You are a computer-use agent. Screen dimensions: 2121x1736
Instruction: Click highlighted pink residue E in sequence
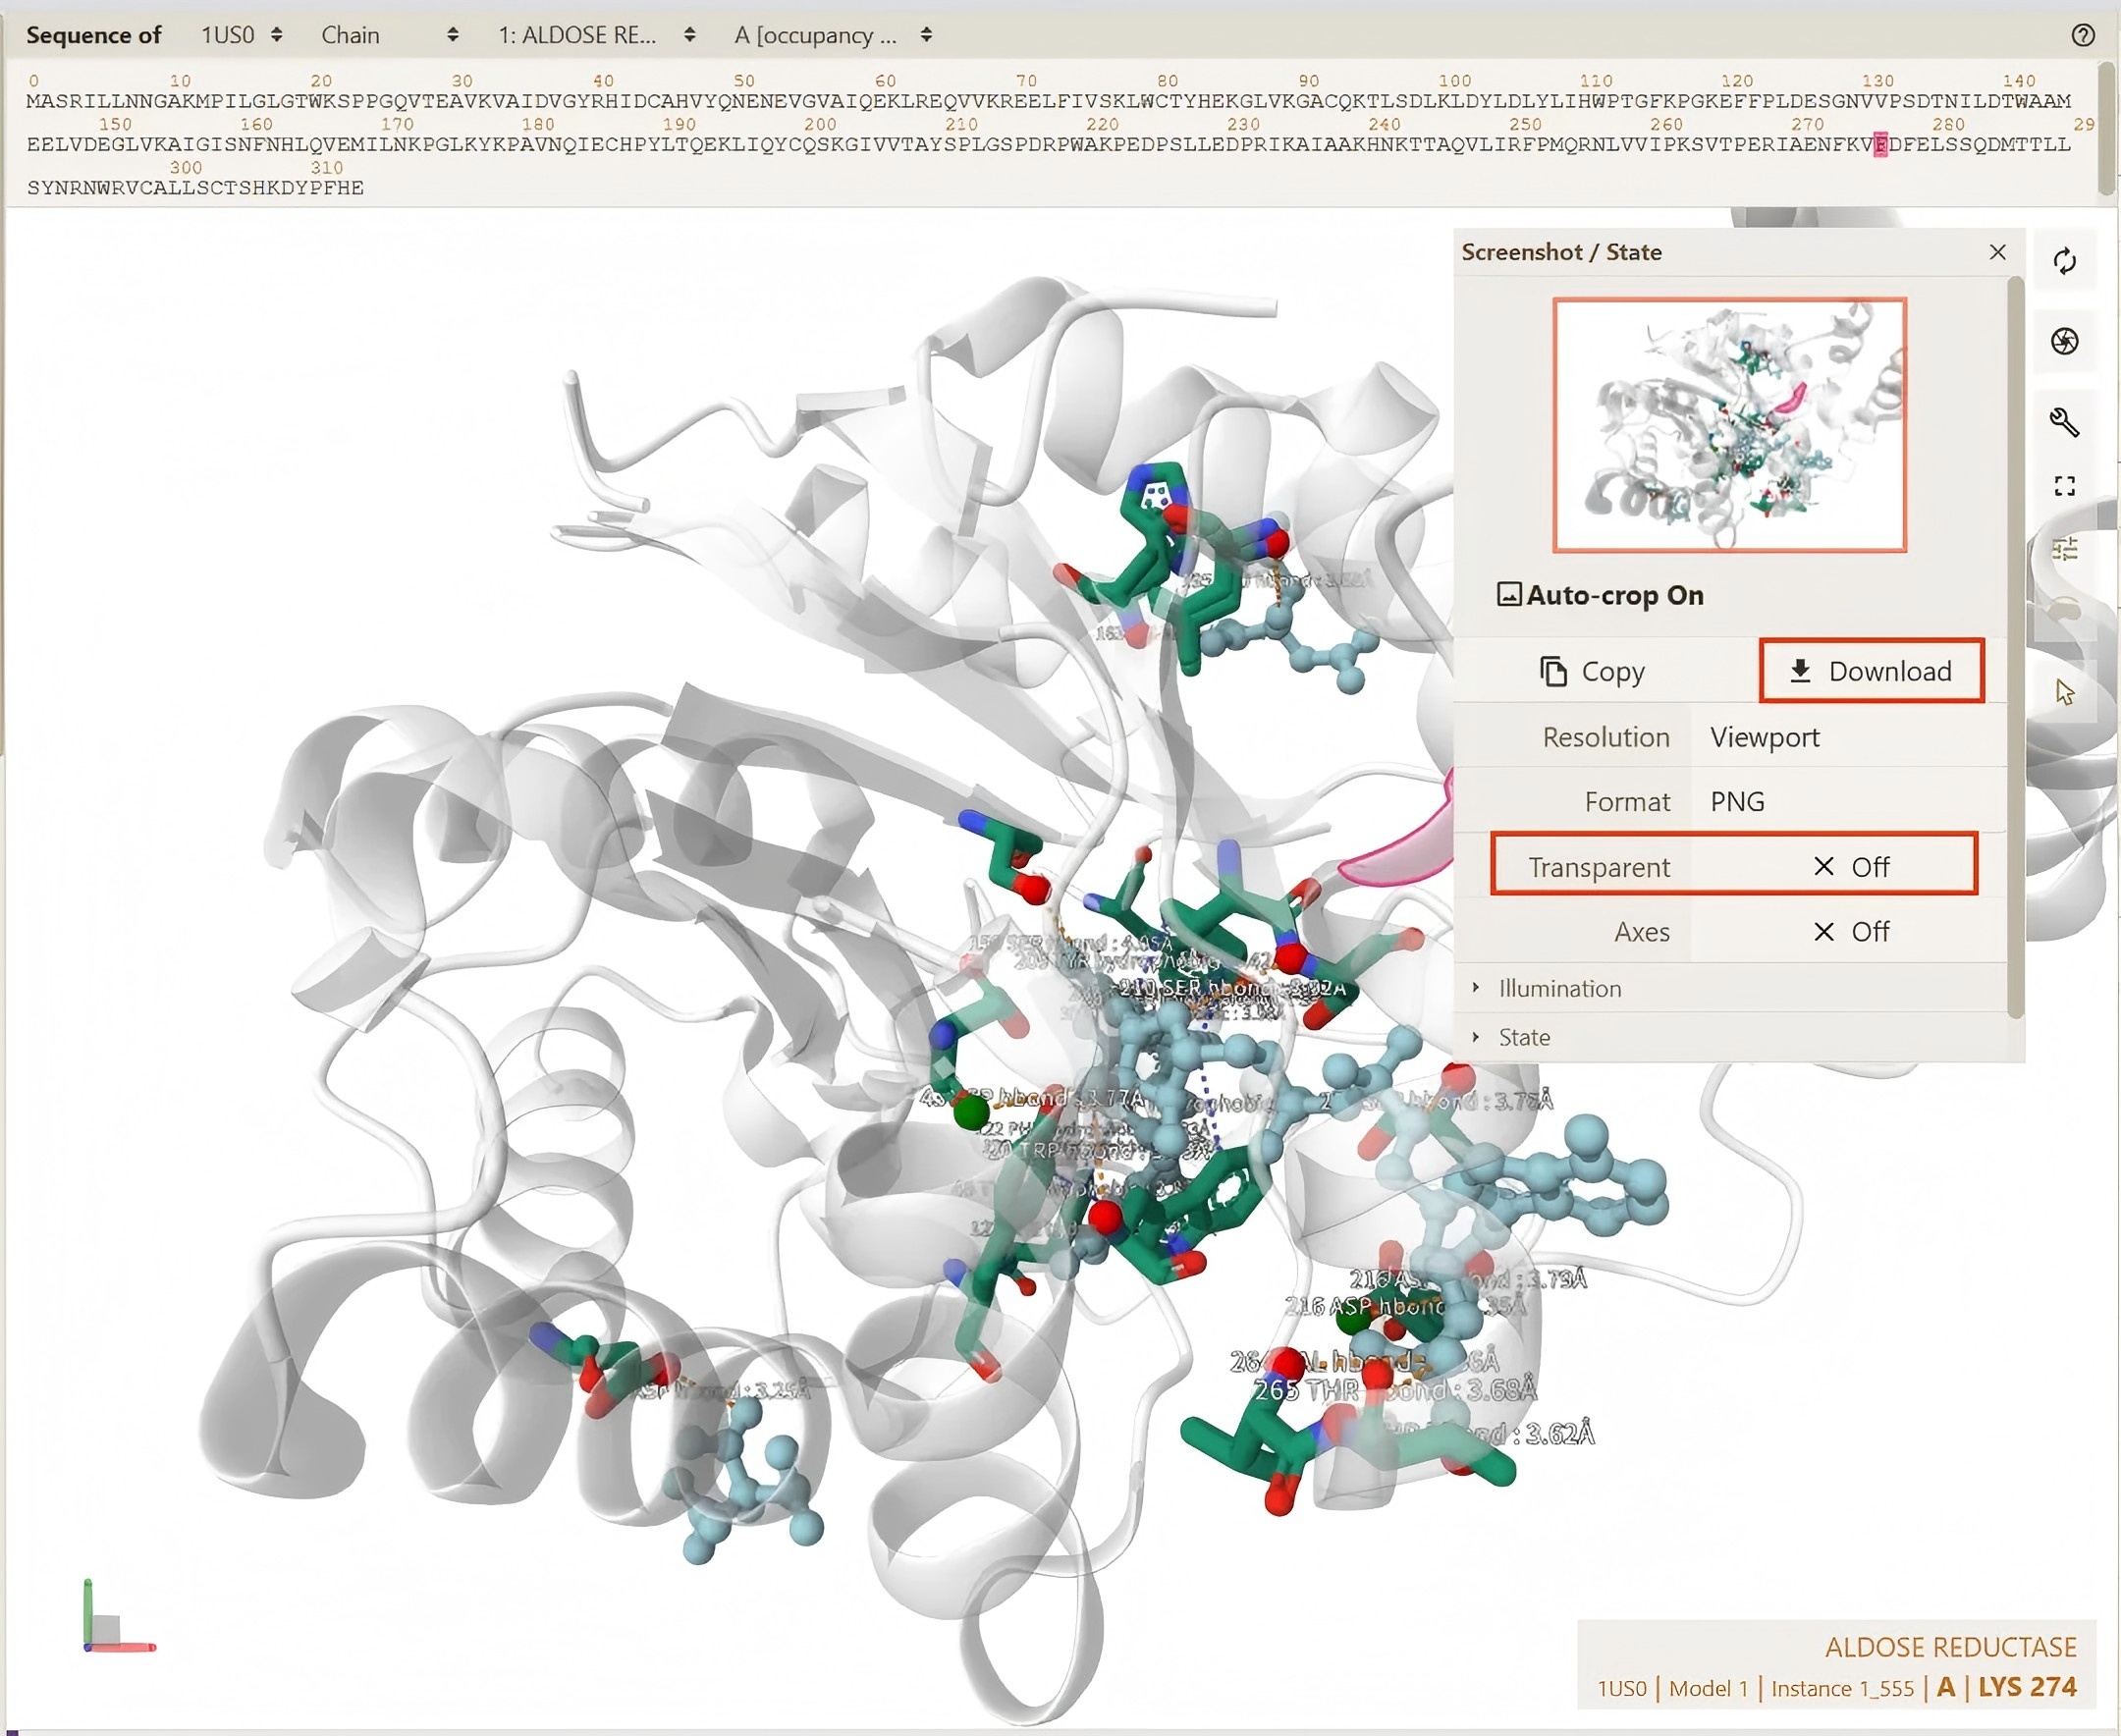point(1879,145)
